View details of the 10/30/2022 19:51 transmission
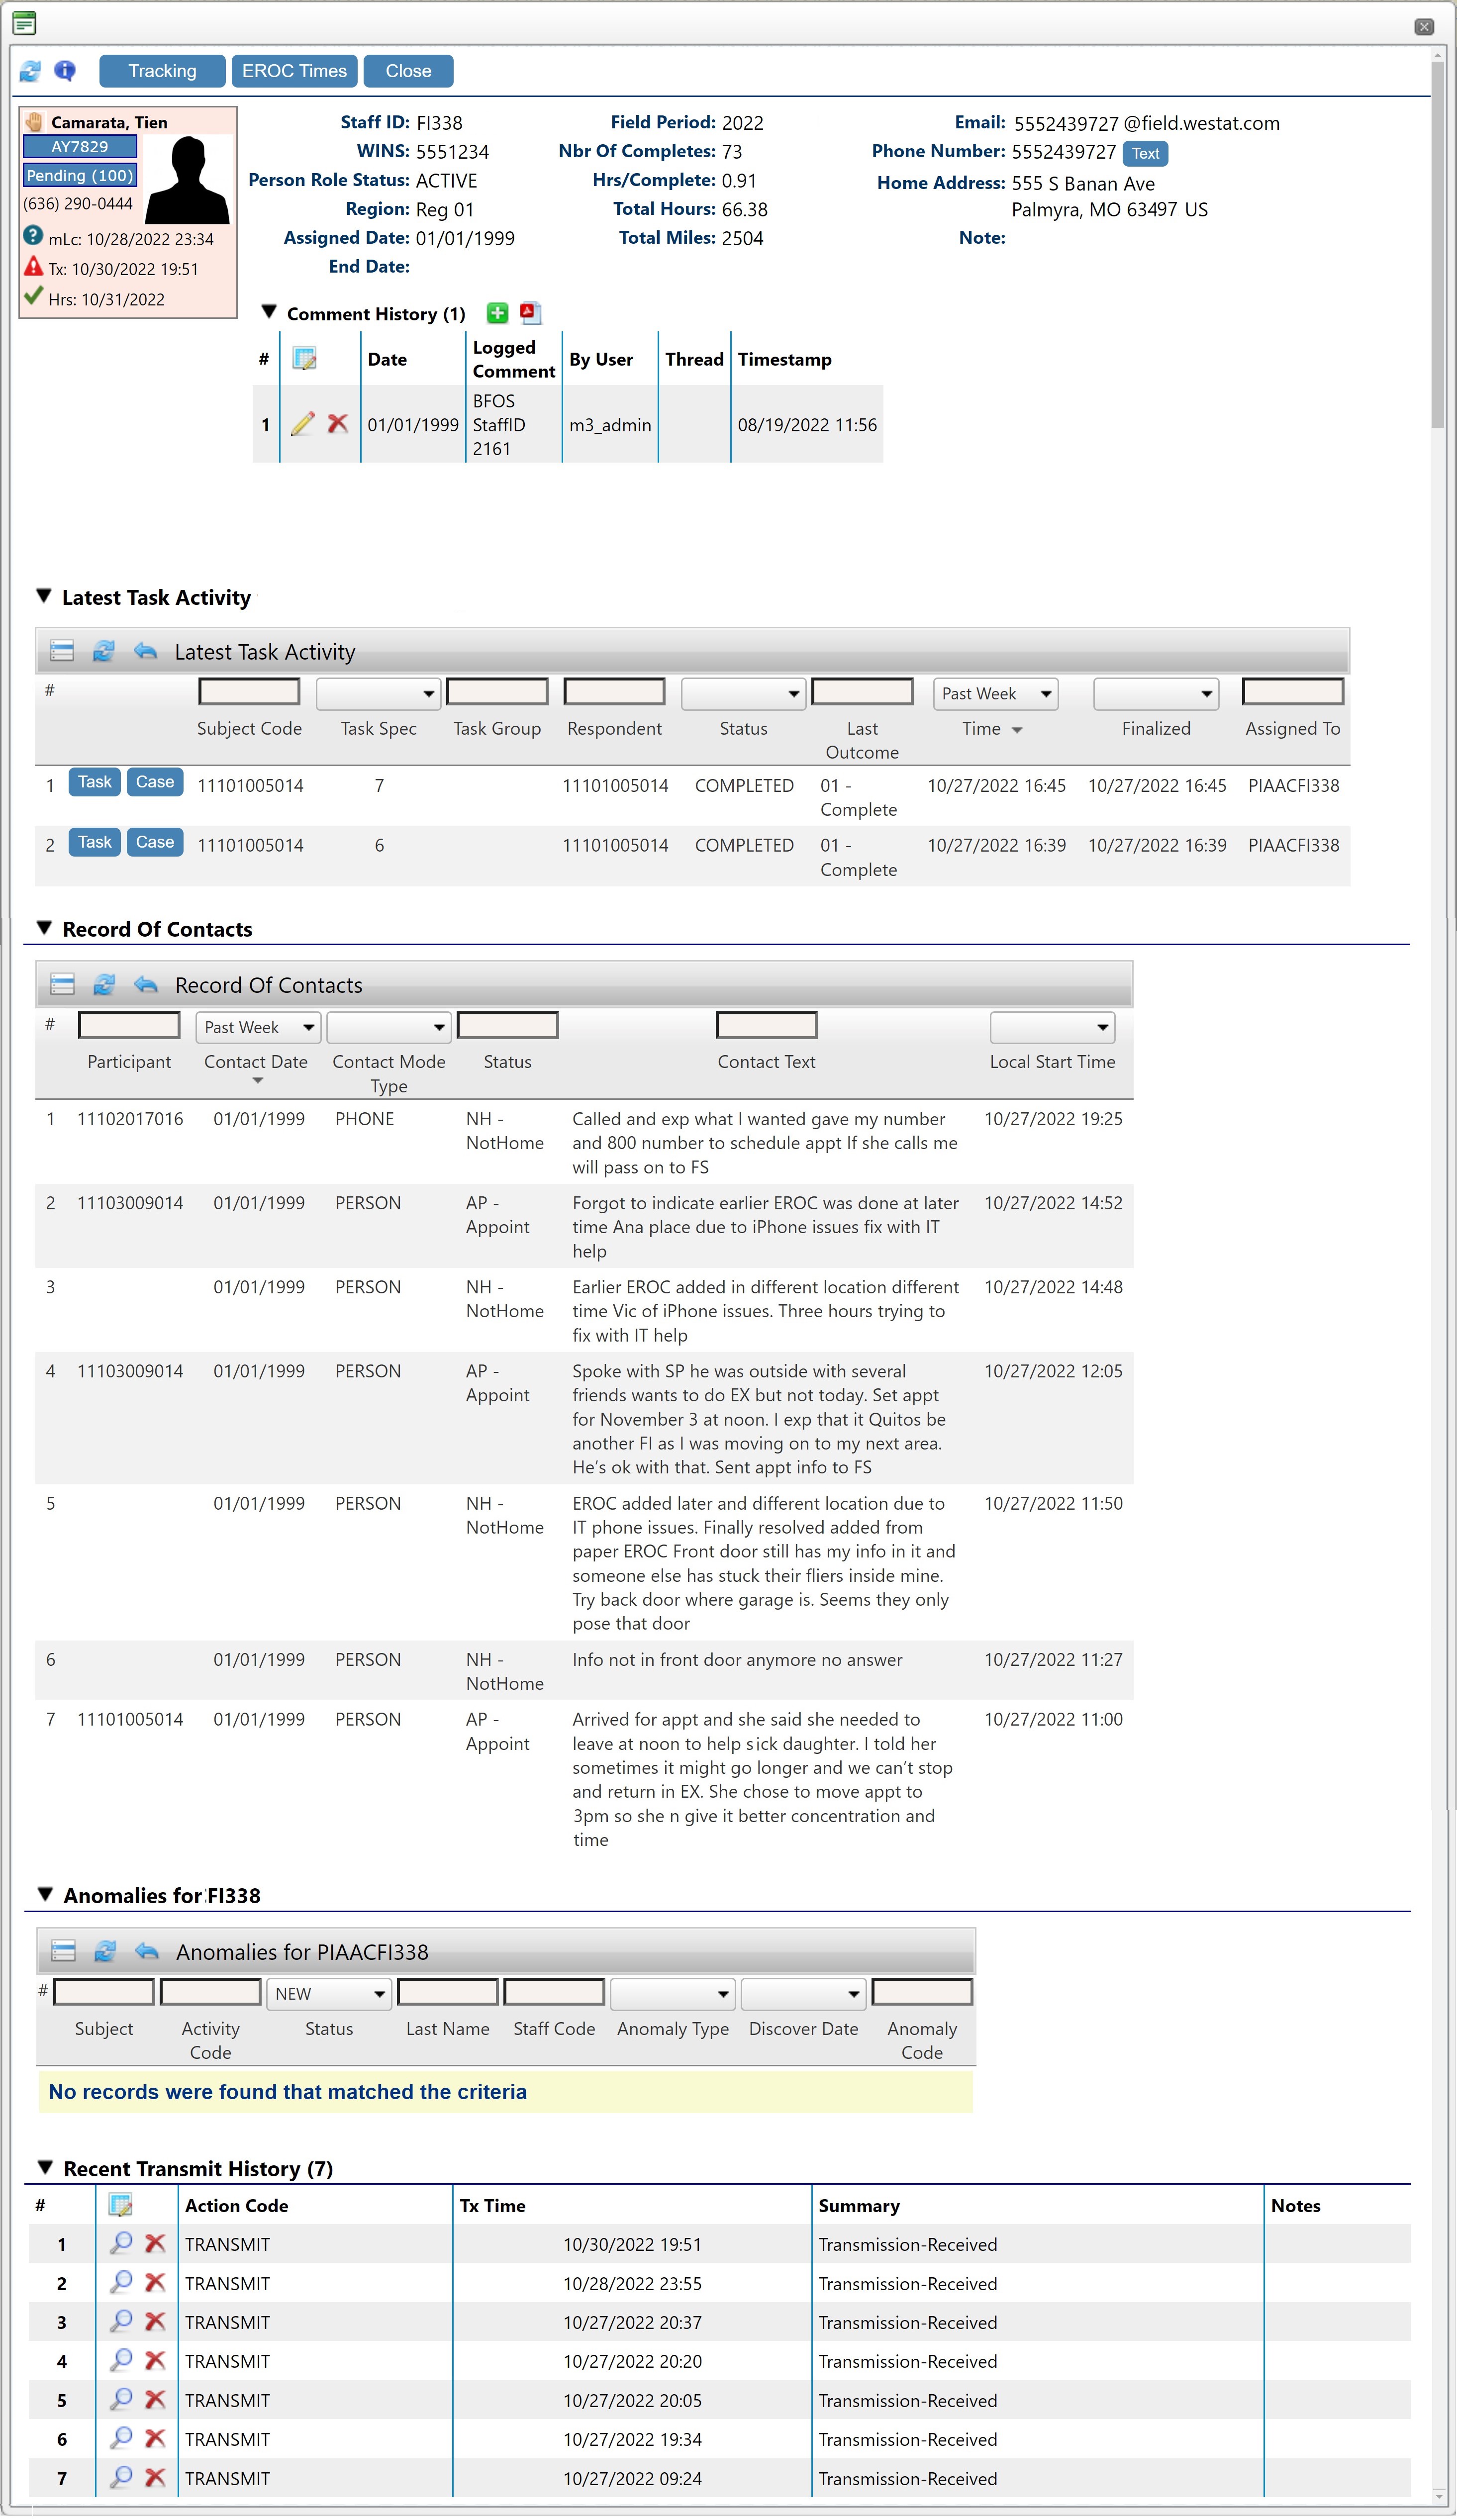The height and width of the screenshot is (2520, 1457). click(121, 2244)
